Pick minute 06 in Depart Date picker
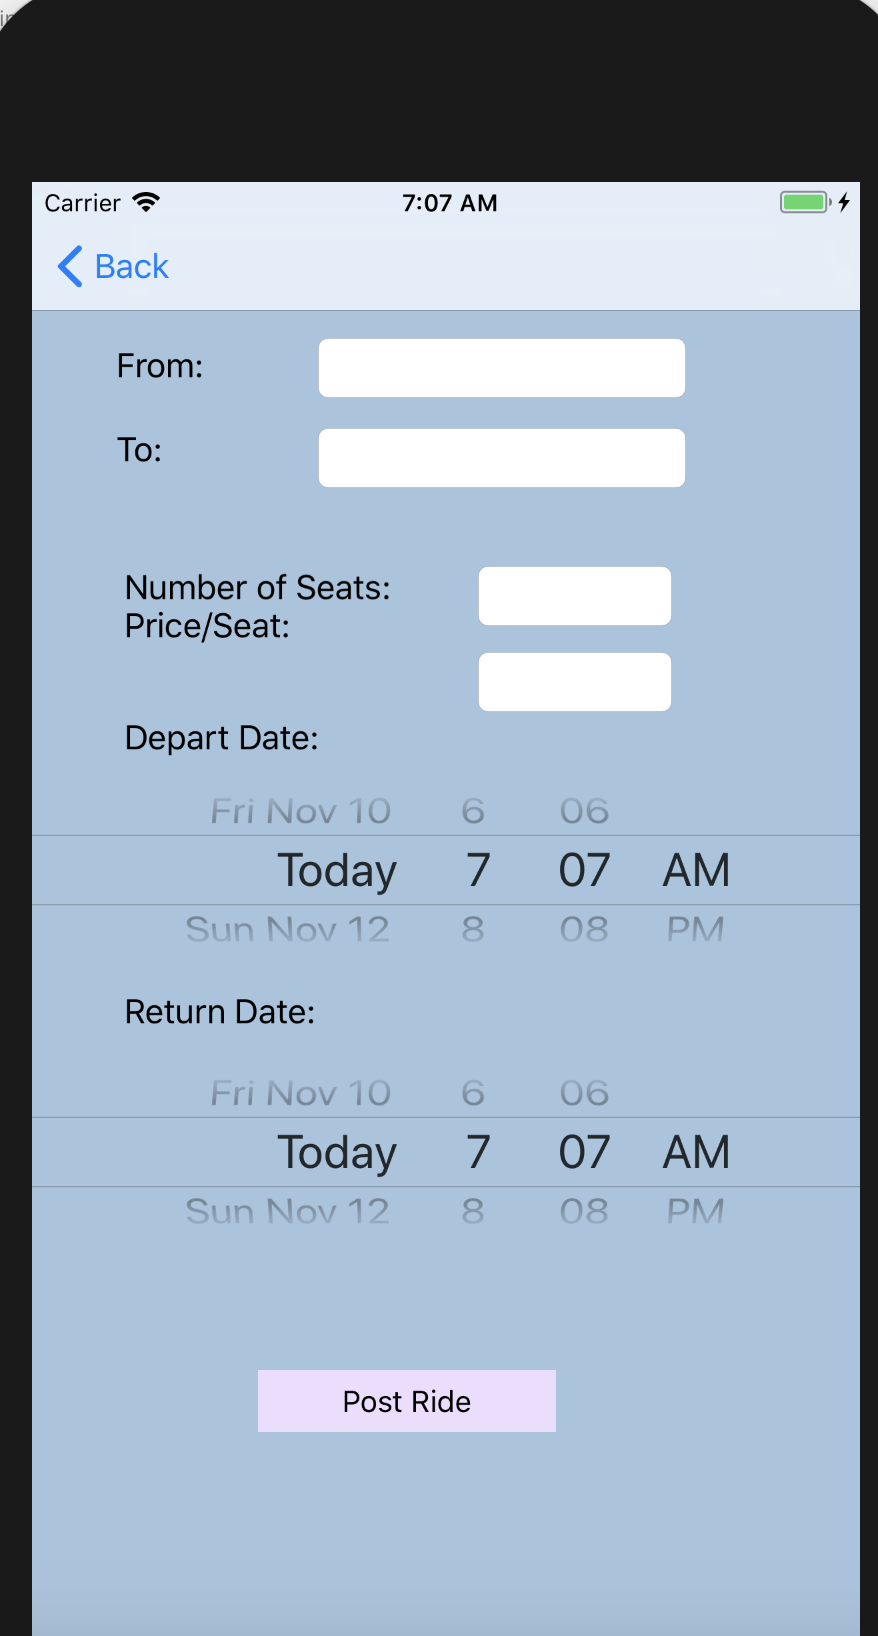This screenshot has width=878, height=1636. coord(584,811)
